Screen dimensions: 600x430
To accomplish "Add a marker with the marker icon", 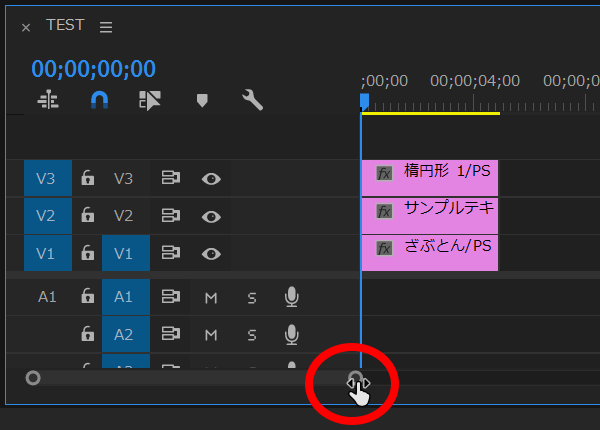I will pos(202,101).
